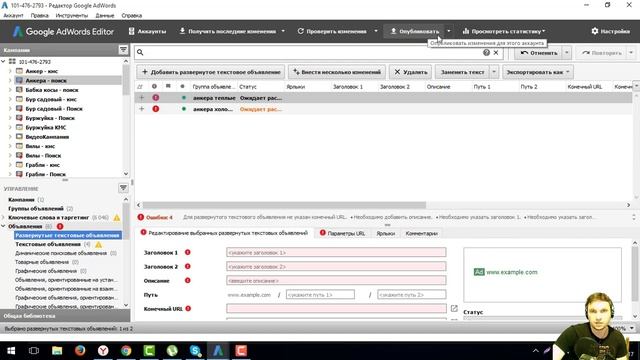Click the Заголовок 1 input field
This screenshot has height=360, width=640.
coord(336,253)
